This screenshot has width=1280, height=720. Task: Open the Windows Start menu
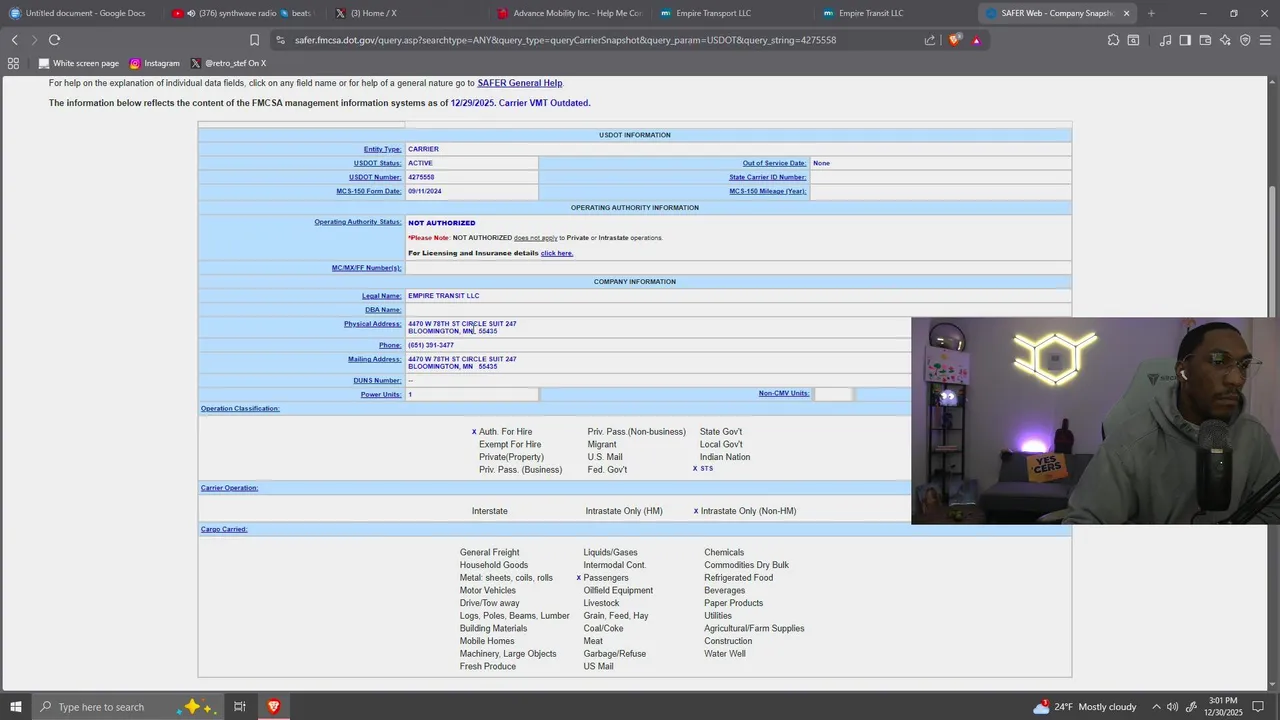(x=15, y=707)
